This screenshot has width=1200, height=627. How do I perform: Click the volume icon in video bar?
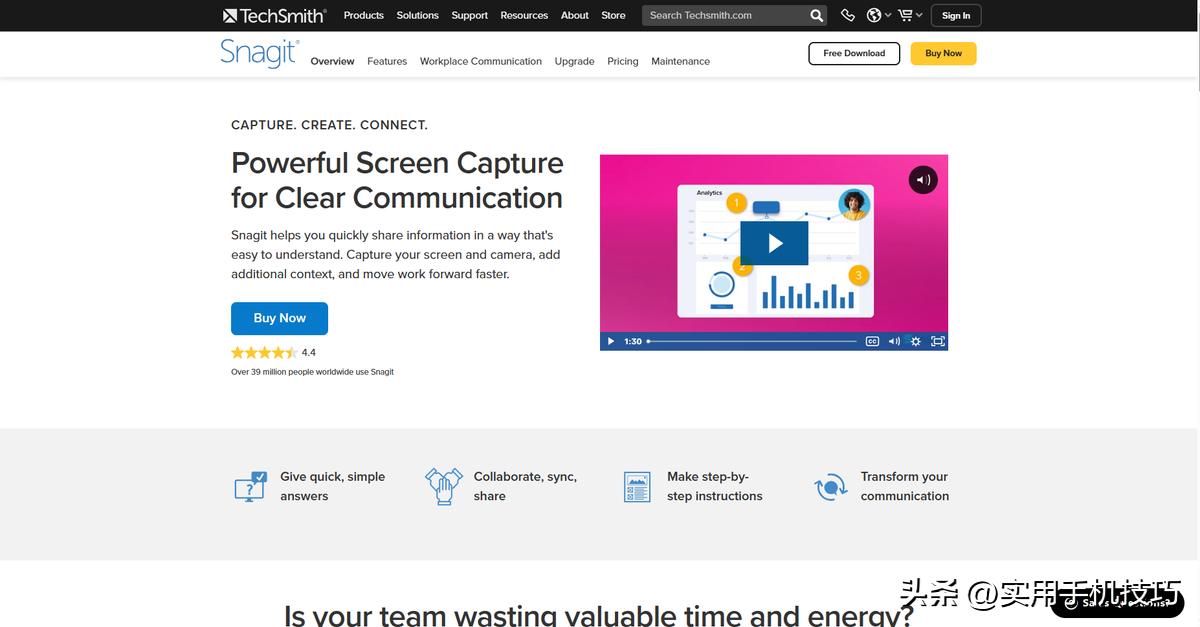point(894,341)
